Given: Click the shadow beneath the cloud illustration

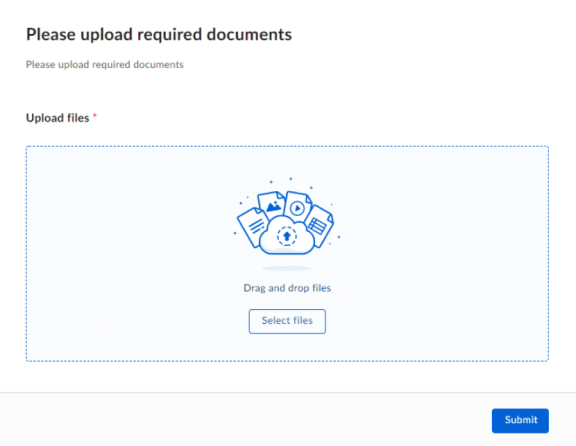Looking at the screenshot, I should coord(287,268).
